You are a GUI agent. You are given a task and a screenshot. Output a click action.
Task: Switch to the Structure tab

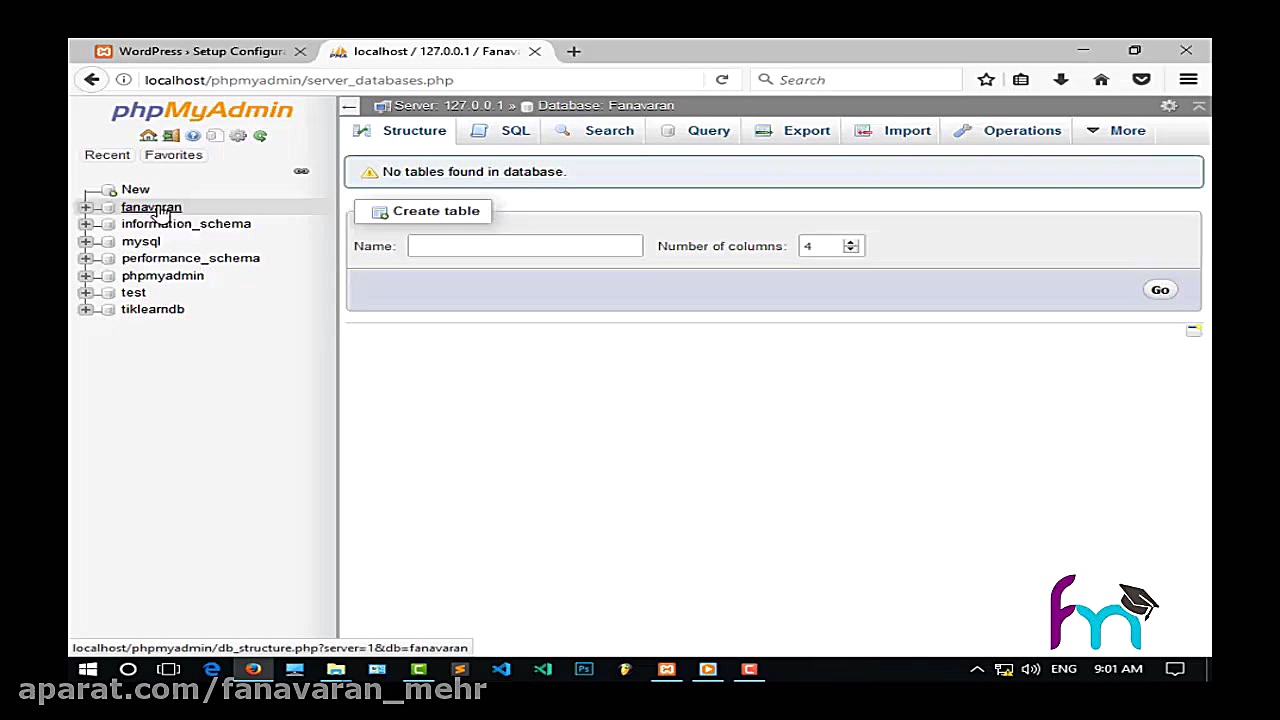tap(400, 130)
